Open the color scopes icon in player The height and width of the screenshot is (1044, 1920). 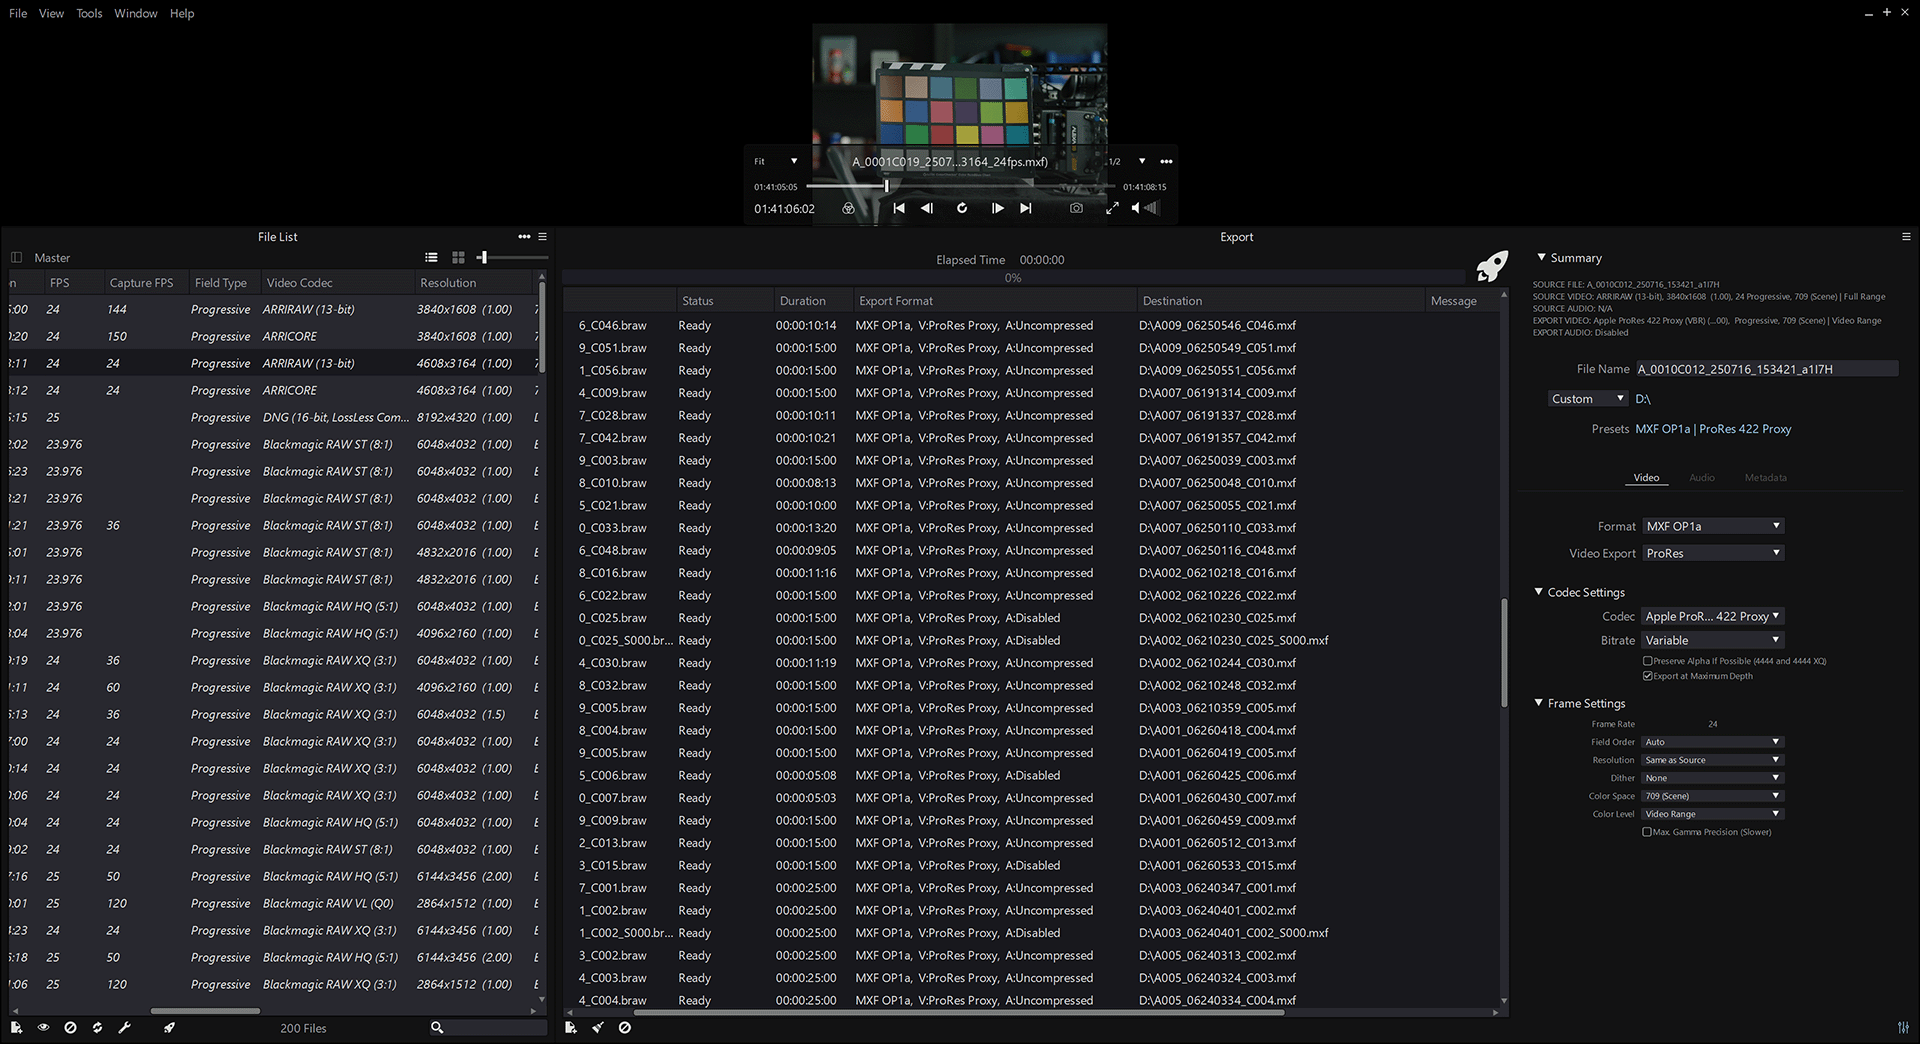(848, 208)
